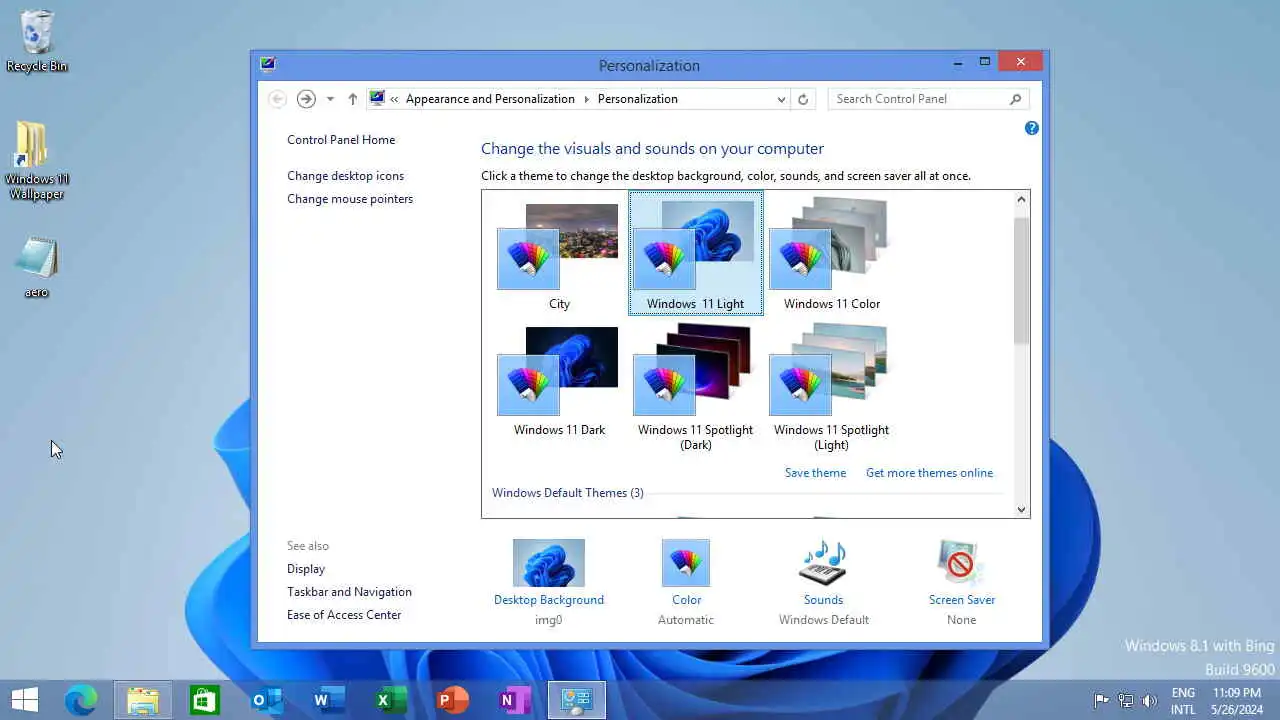The image size is (1280, 720).
Task: Click Appearance and Personalization breadcrumb
Action: [490, 99]
